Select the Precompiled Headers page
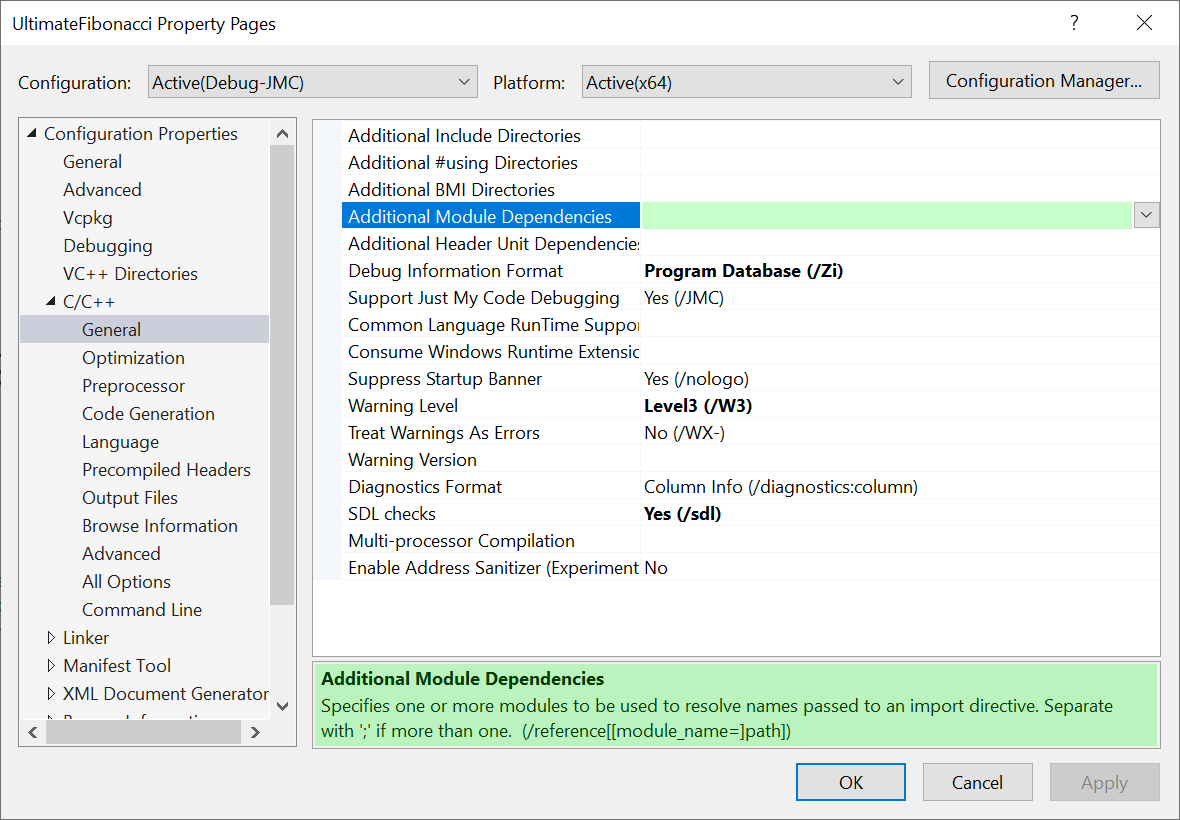This screenshot has height=820, width=1180. (x=166, y=469)
